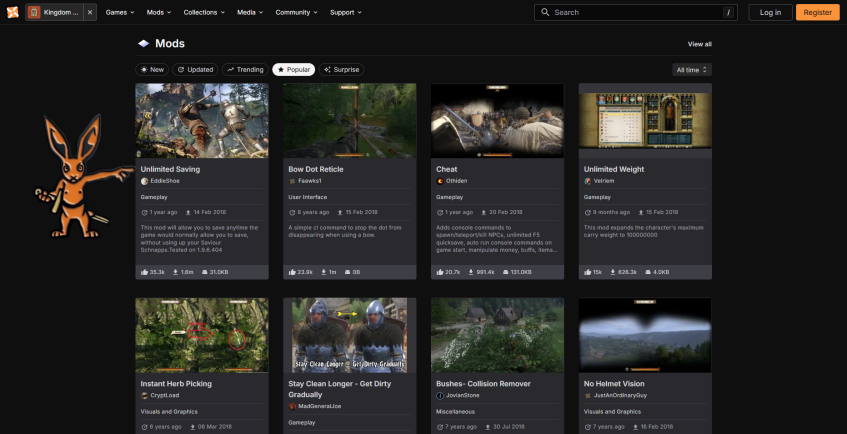Image resolution: width=847 pixels, height=434 pixels.
Task: Select the New filter pill
Action: 152,70
